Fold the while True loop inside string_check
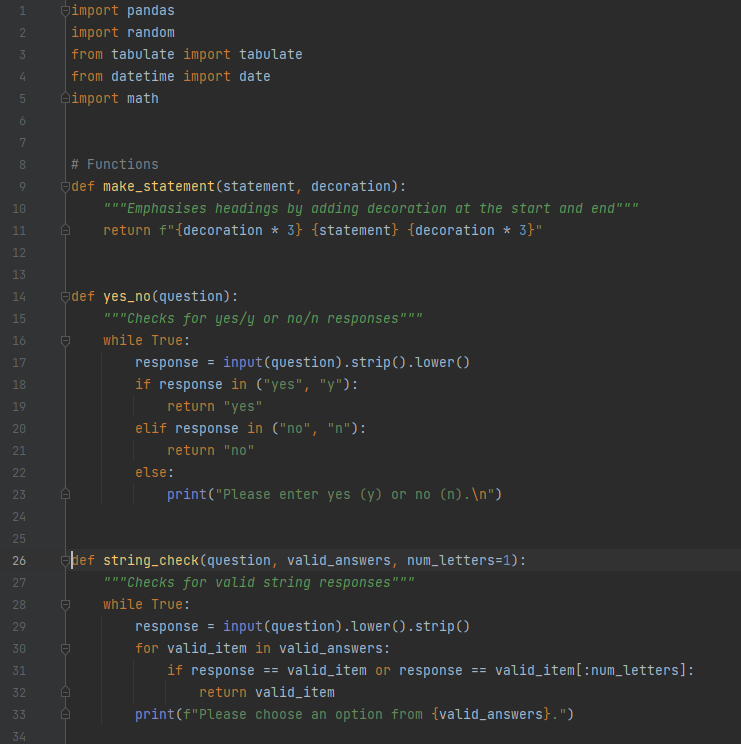Viewport: 741px width, 744px height. coord(66,605)
